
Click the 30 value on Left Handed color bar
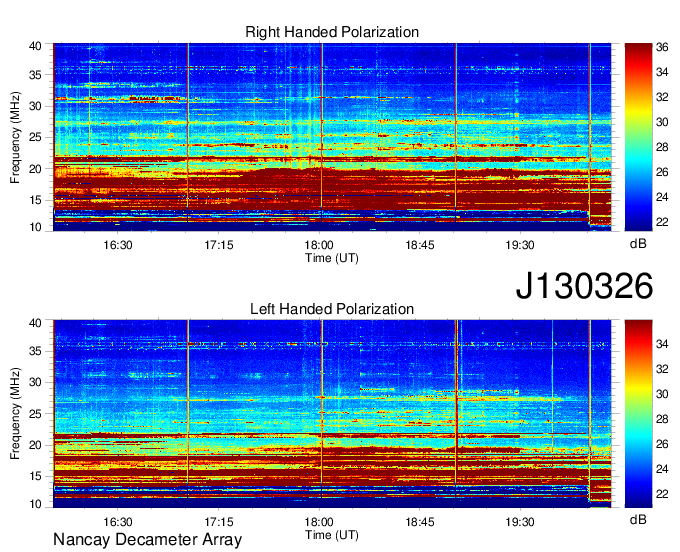pyautogui.click(x=662, y=394)
